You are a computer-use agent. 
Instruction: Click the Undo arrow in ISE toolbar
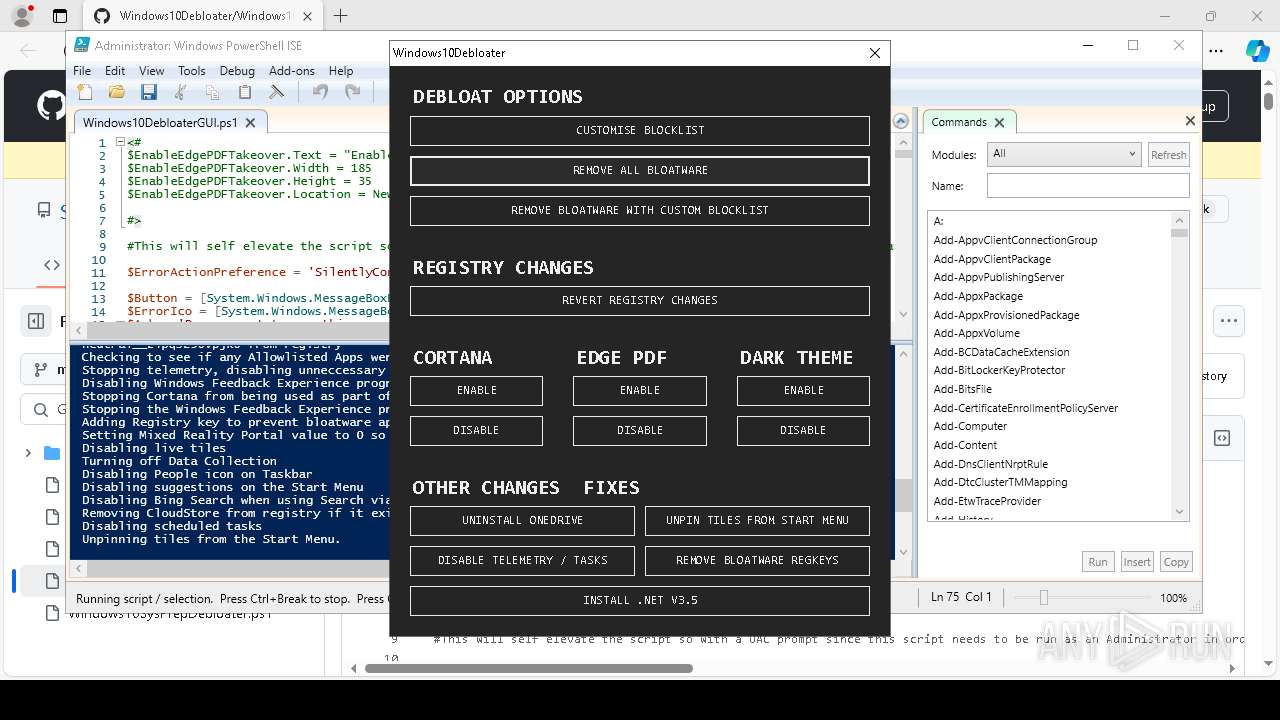[320, 92]
